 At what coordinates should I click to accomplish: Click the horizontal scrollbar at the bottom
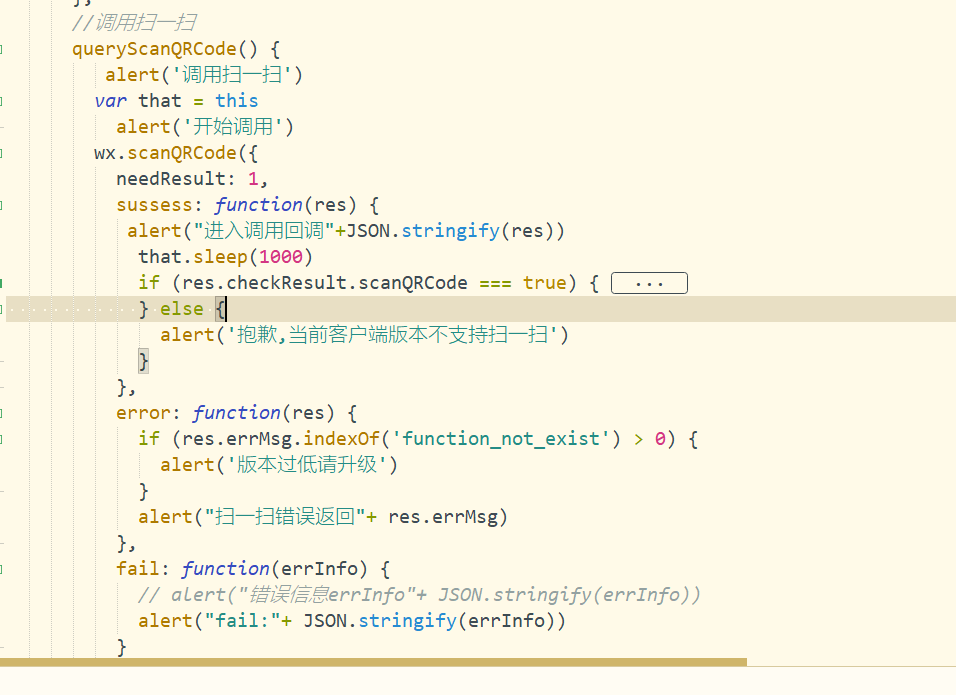pyautogui.click(x=373, y=662)
